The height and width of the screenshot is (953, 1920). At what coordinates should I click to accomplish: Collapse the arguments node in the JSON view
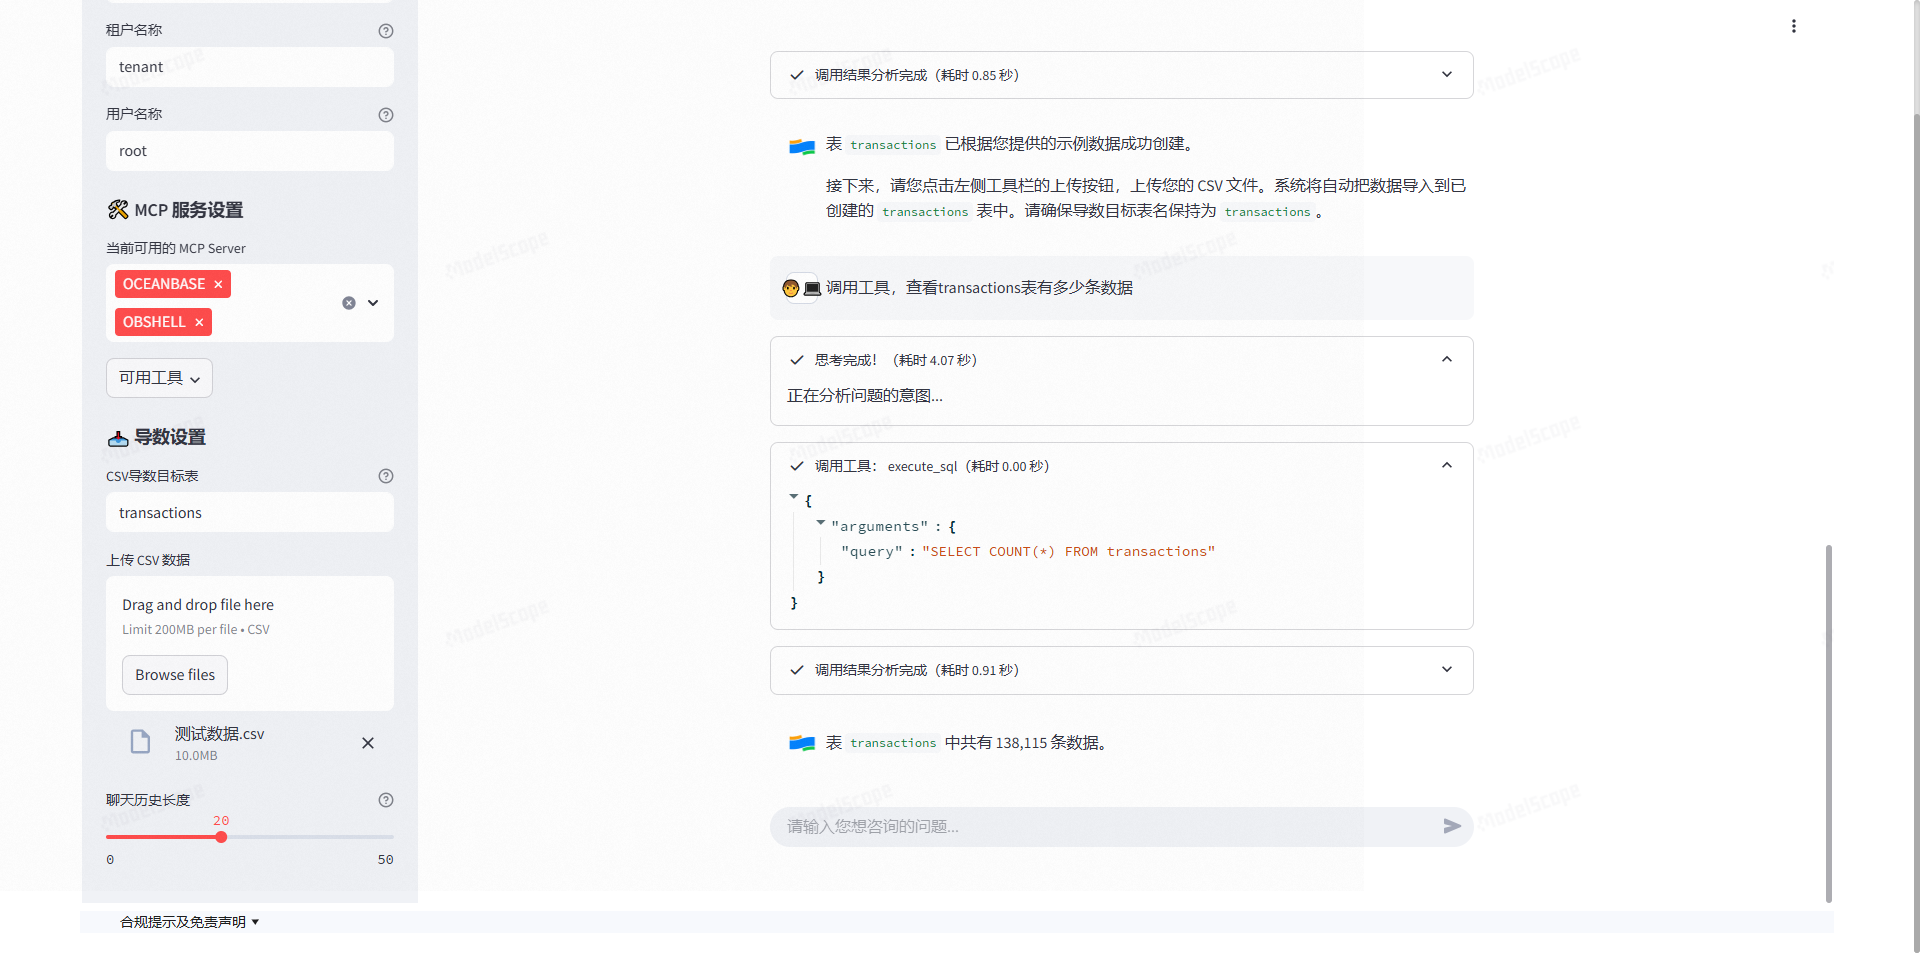821,524
